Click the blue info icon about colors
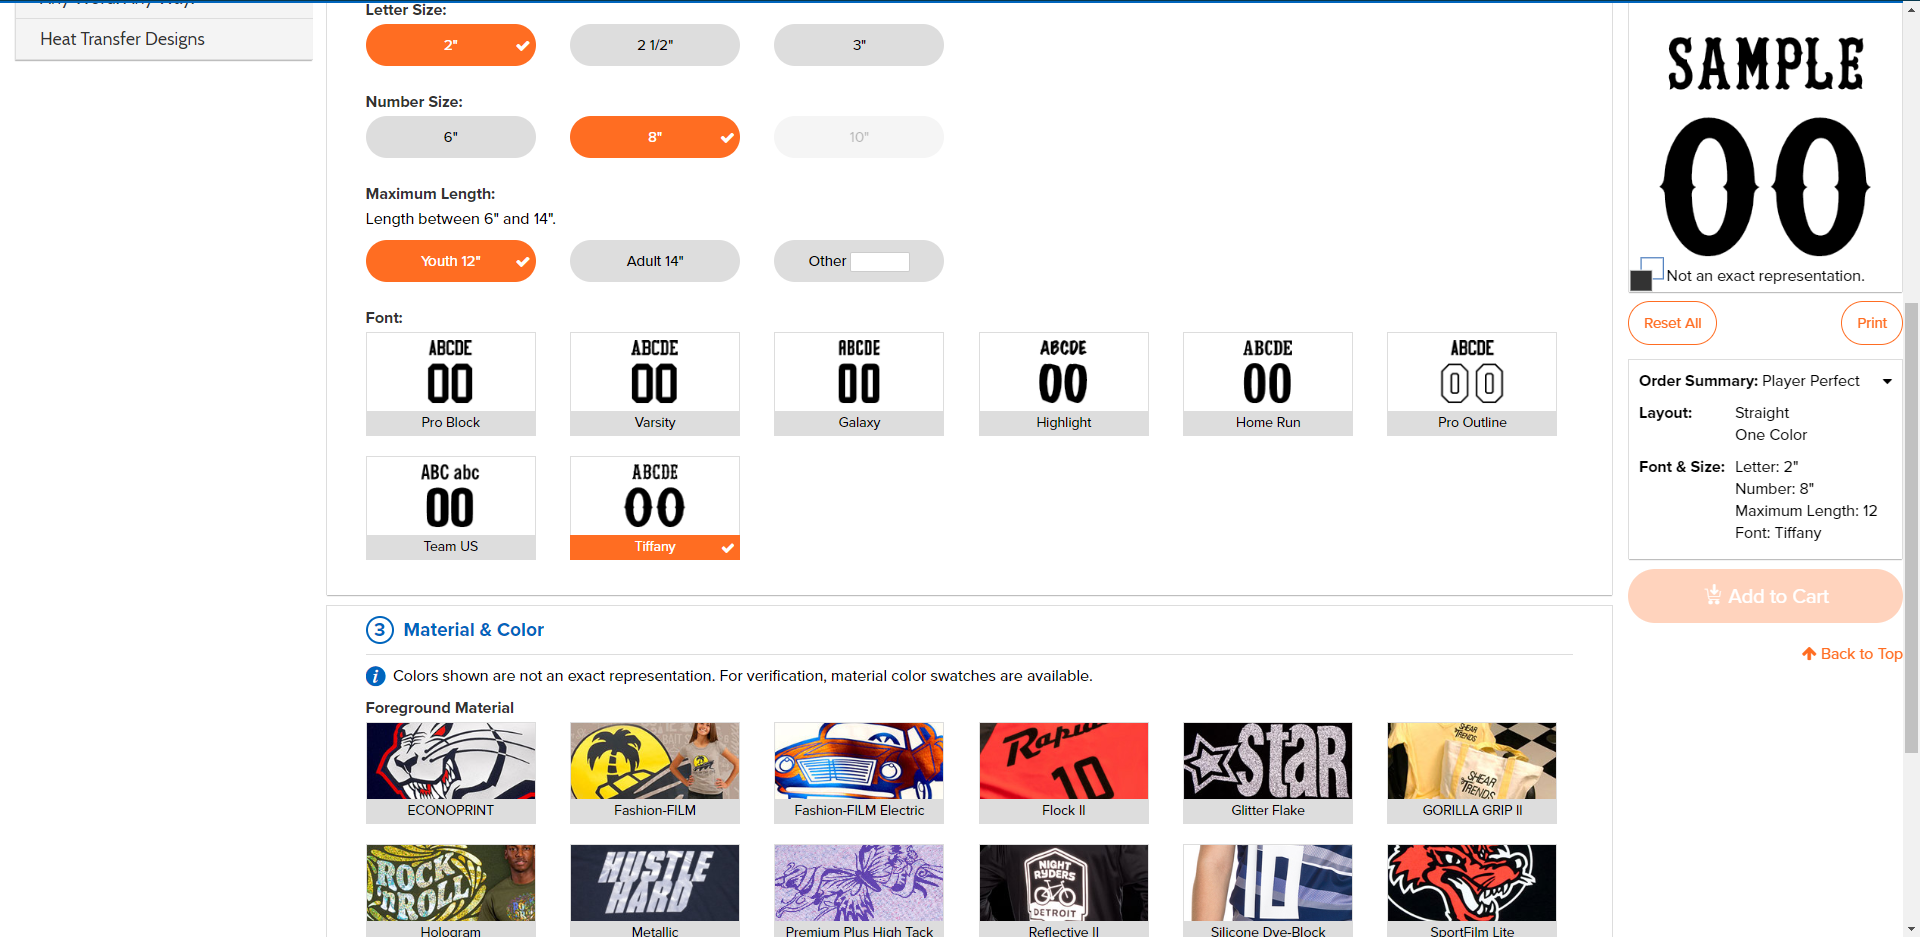This screenshot has height=937, width=1920. pyautogui.click(x=376, y=676)
